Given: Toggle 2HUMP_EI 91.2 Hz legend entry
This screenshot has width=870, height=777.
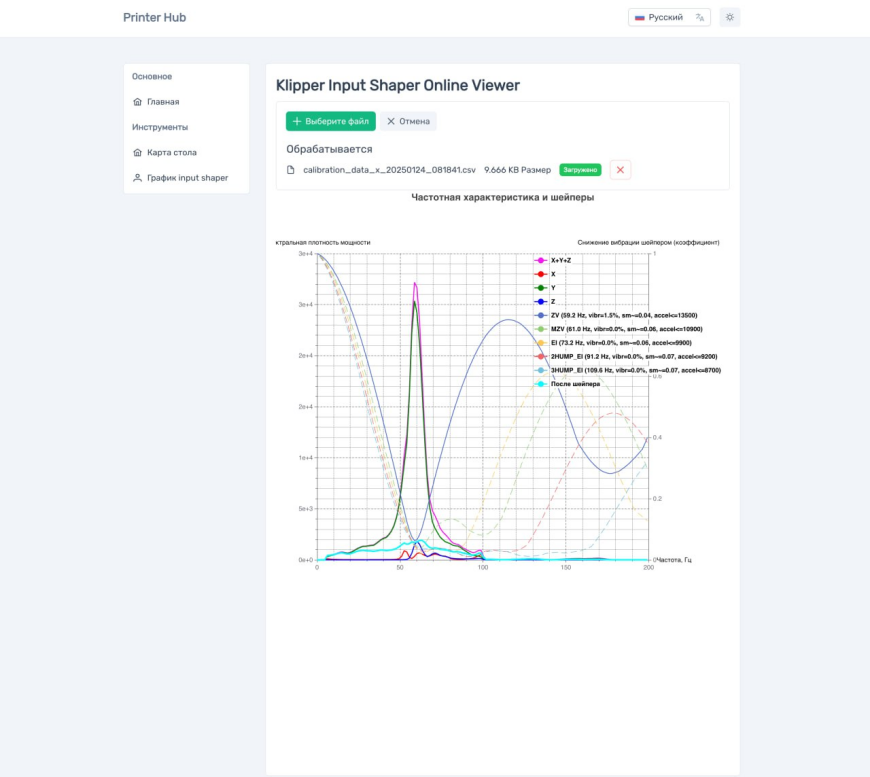Looking at the screenshot, I should [x=626, y=356].
